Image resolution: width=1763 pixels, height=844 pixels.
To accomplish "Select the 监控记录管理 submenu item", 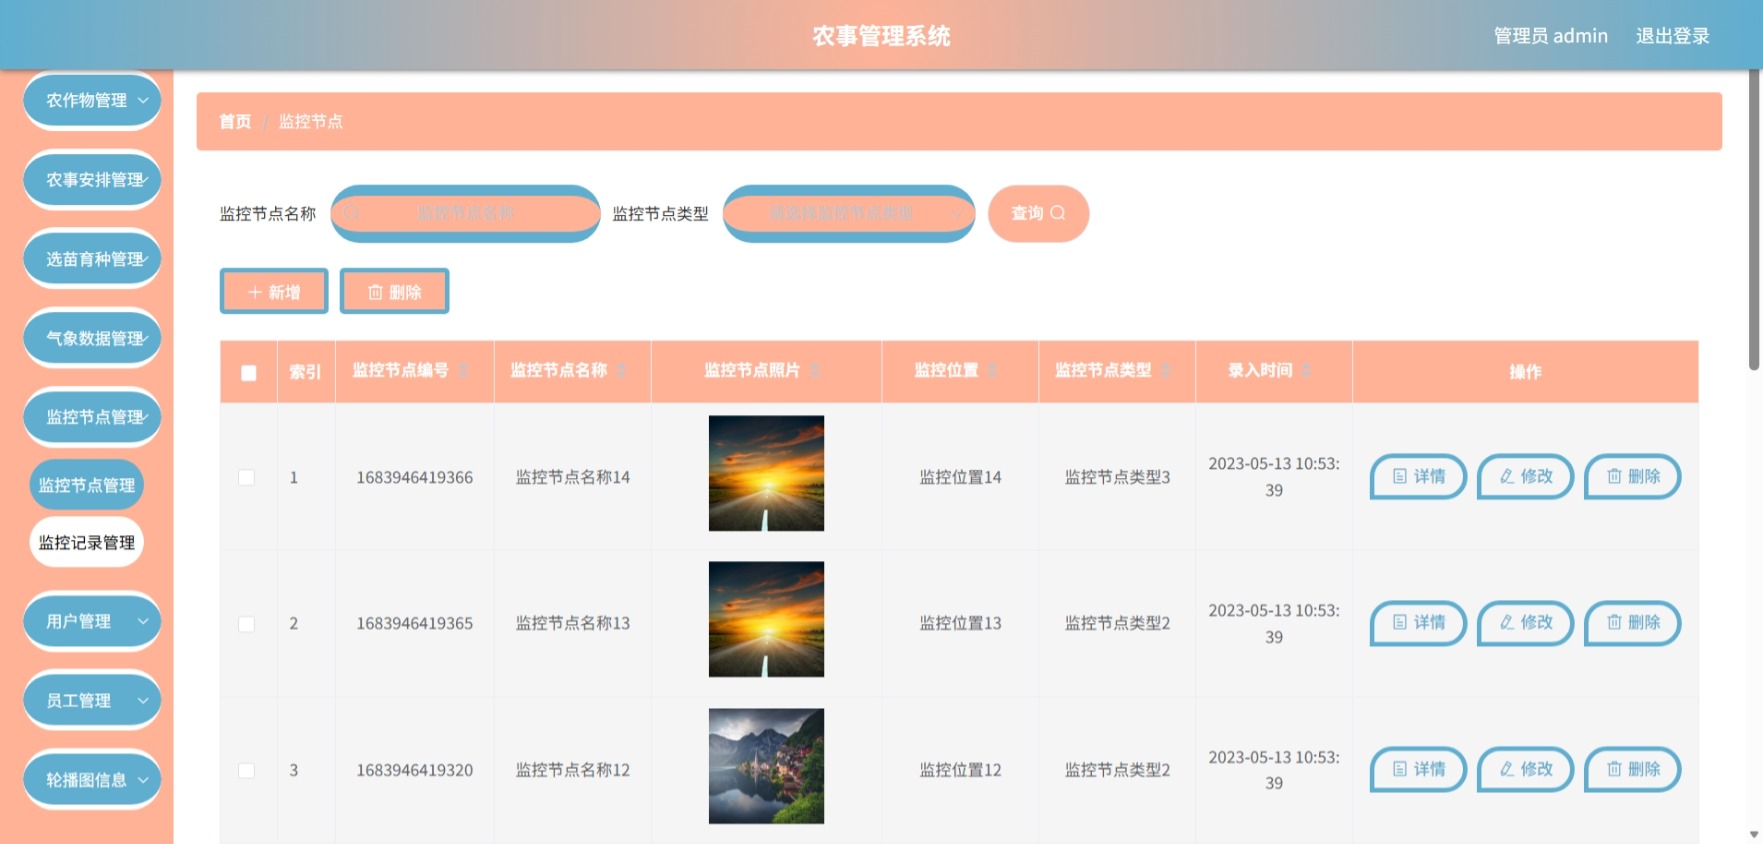I will (x=87, y=542).
